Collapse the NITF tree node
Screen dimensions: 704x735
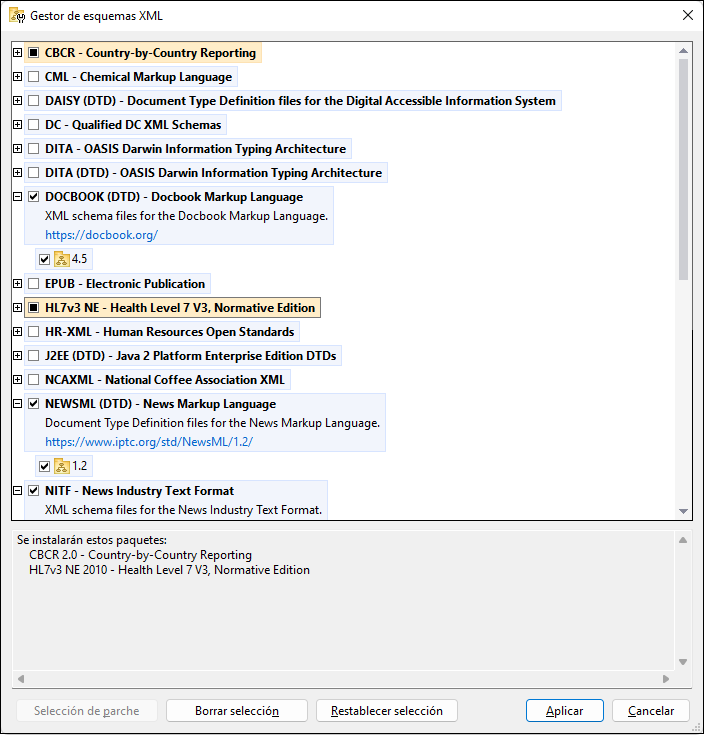(18, 491)
